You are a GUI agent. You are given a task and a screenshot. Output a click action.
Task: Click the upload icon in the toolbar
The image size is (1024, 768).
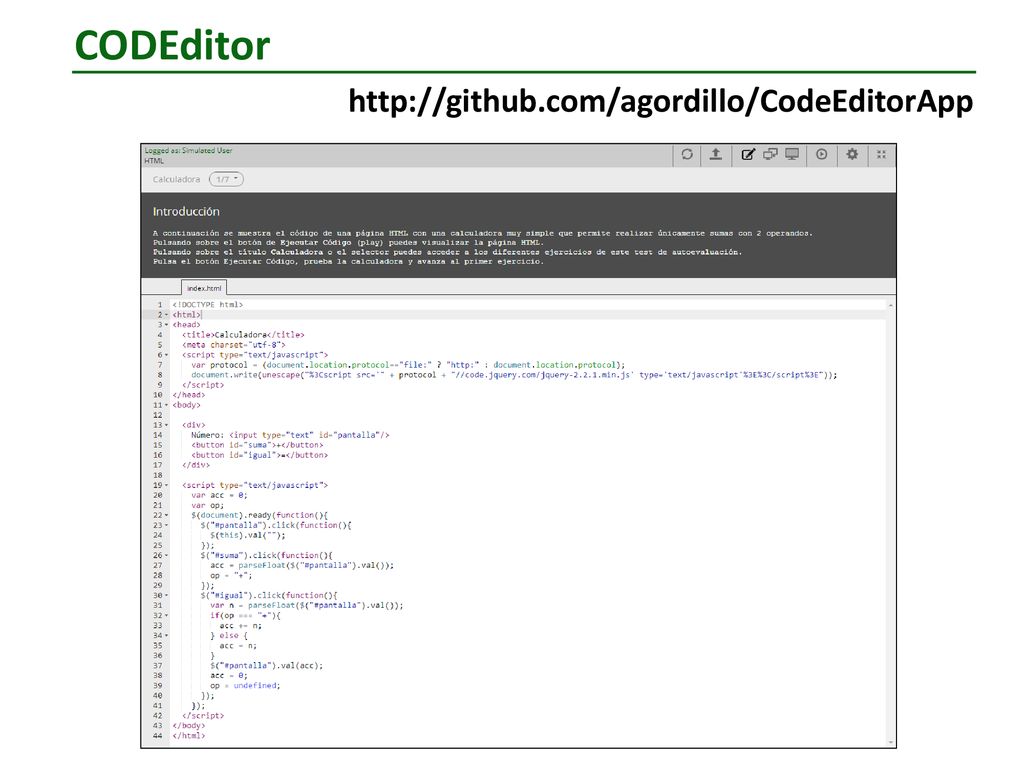coord(716,155)
